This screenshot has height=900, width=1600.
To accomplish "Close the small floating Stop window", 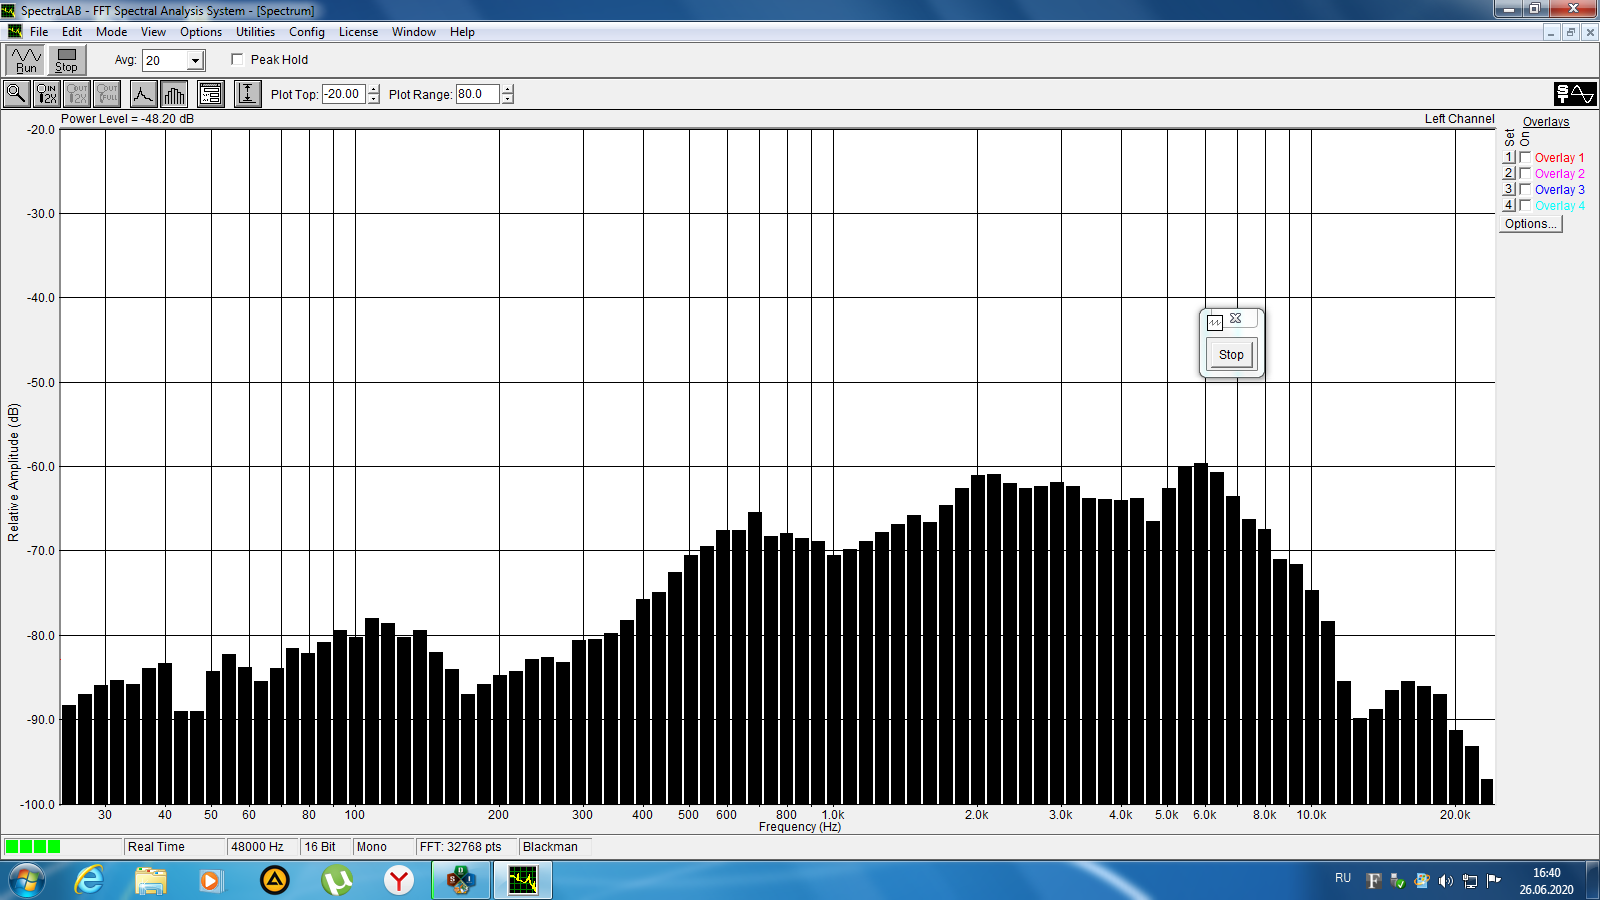I will coord(1236,318).
